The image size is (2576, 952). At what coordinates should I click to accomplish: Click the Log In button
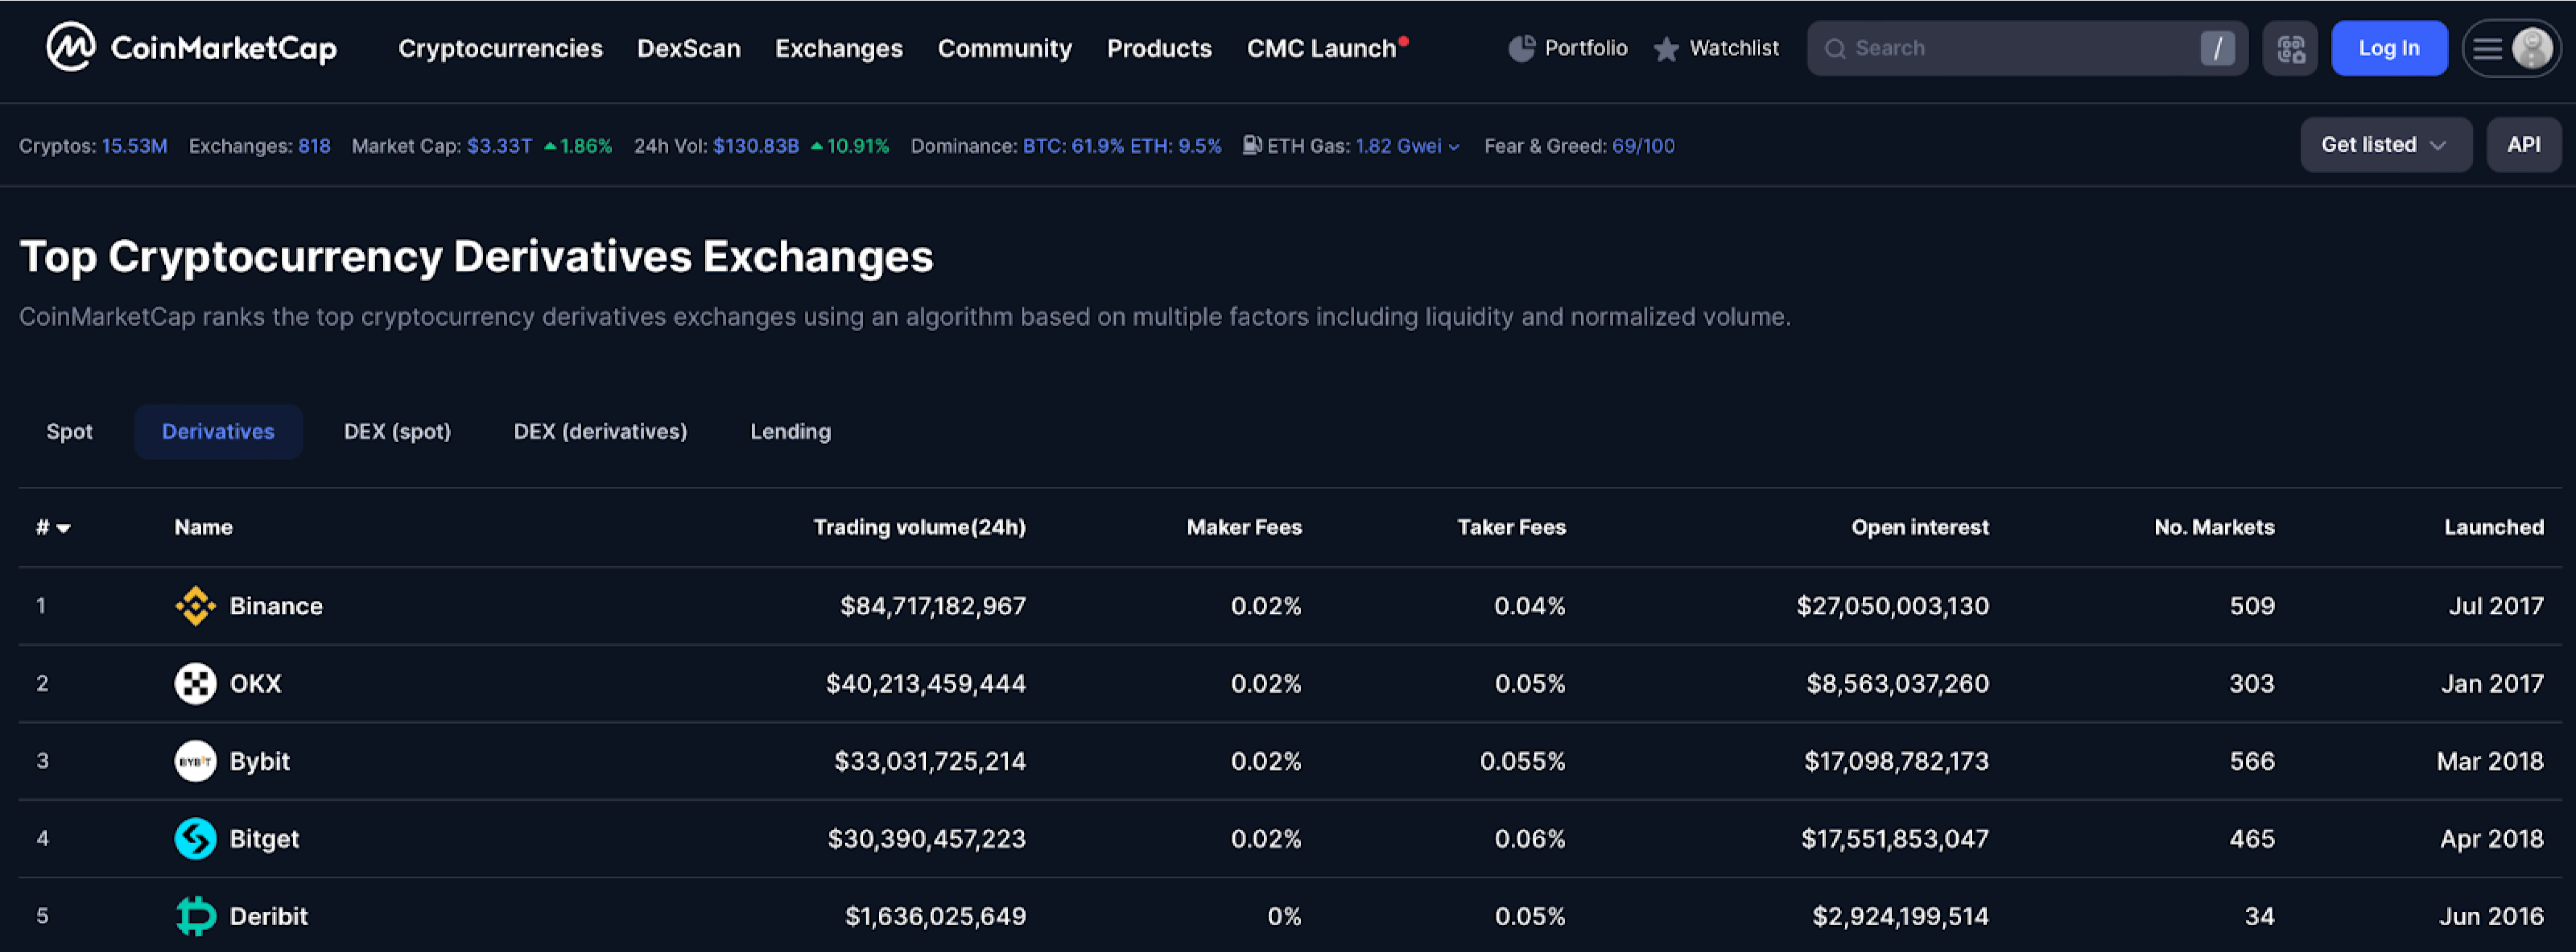click(x=2389, y=48)
